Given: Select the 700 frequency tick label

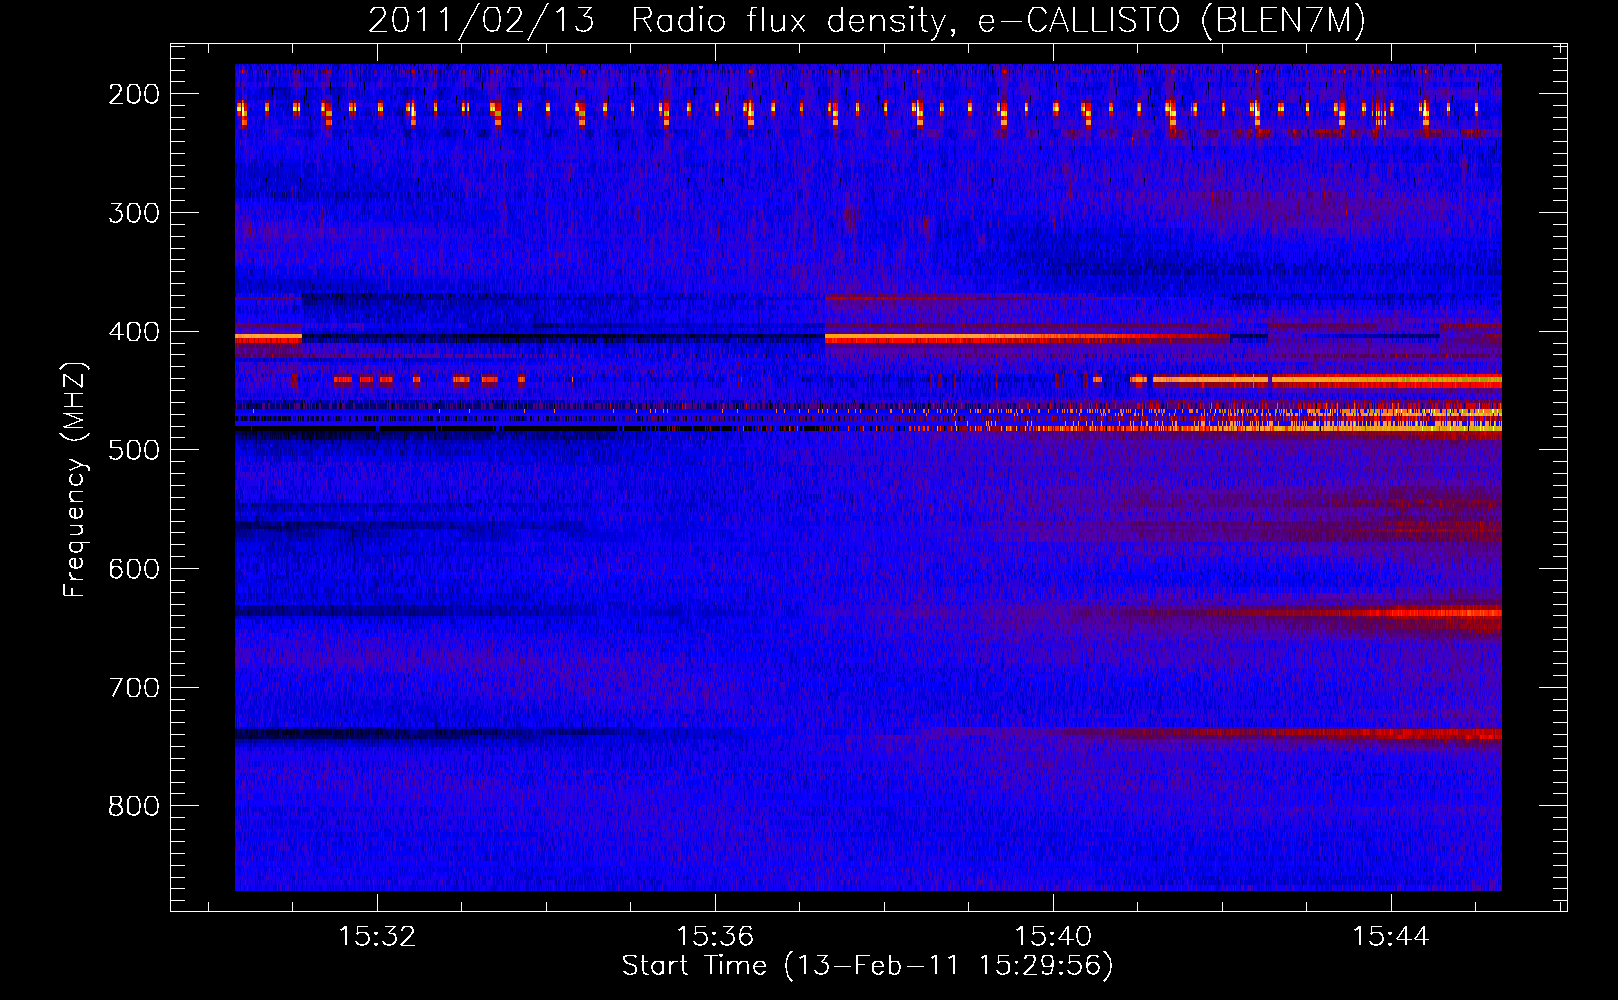Looking at the screenshot, I should click(x=134, y=688).
